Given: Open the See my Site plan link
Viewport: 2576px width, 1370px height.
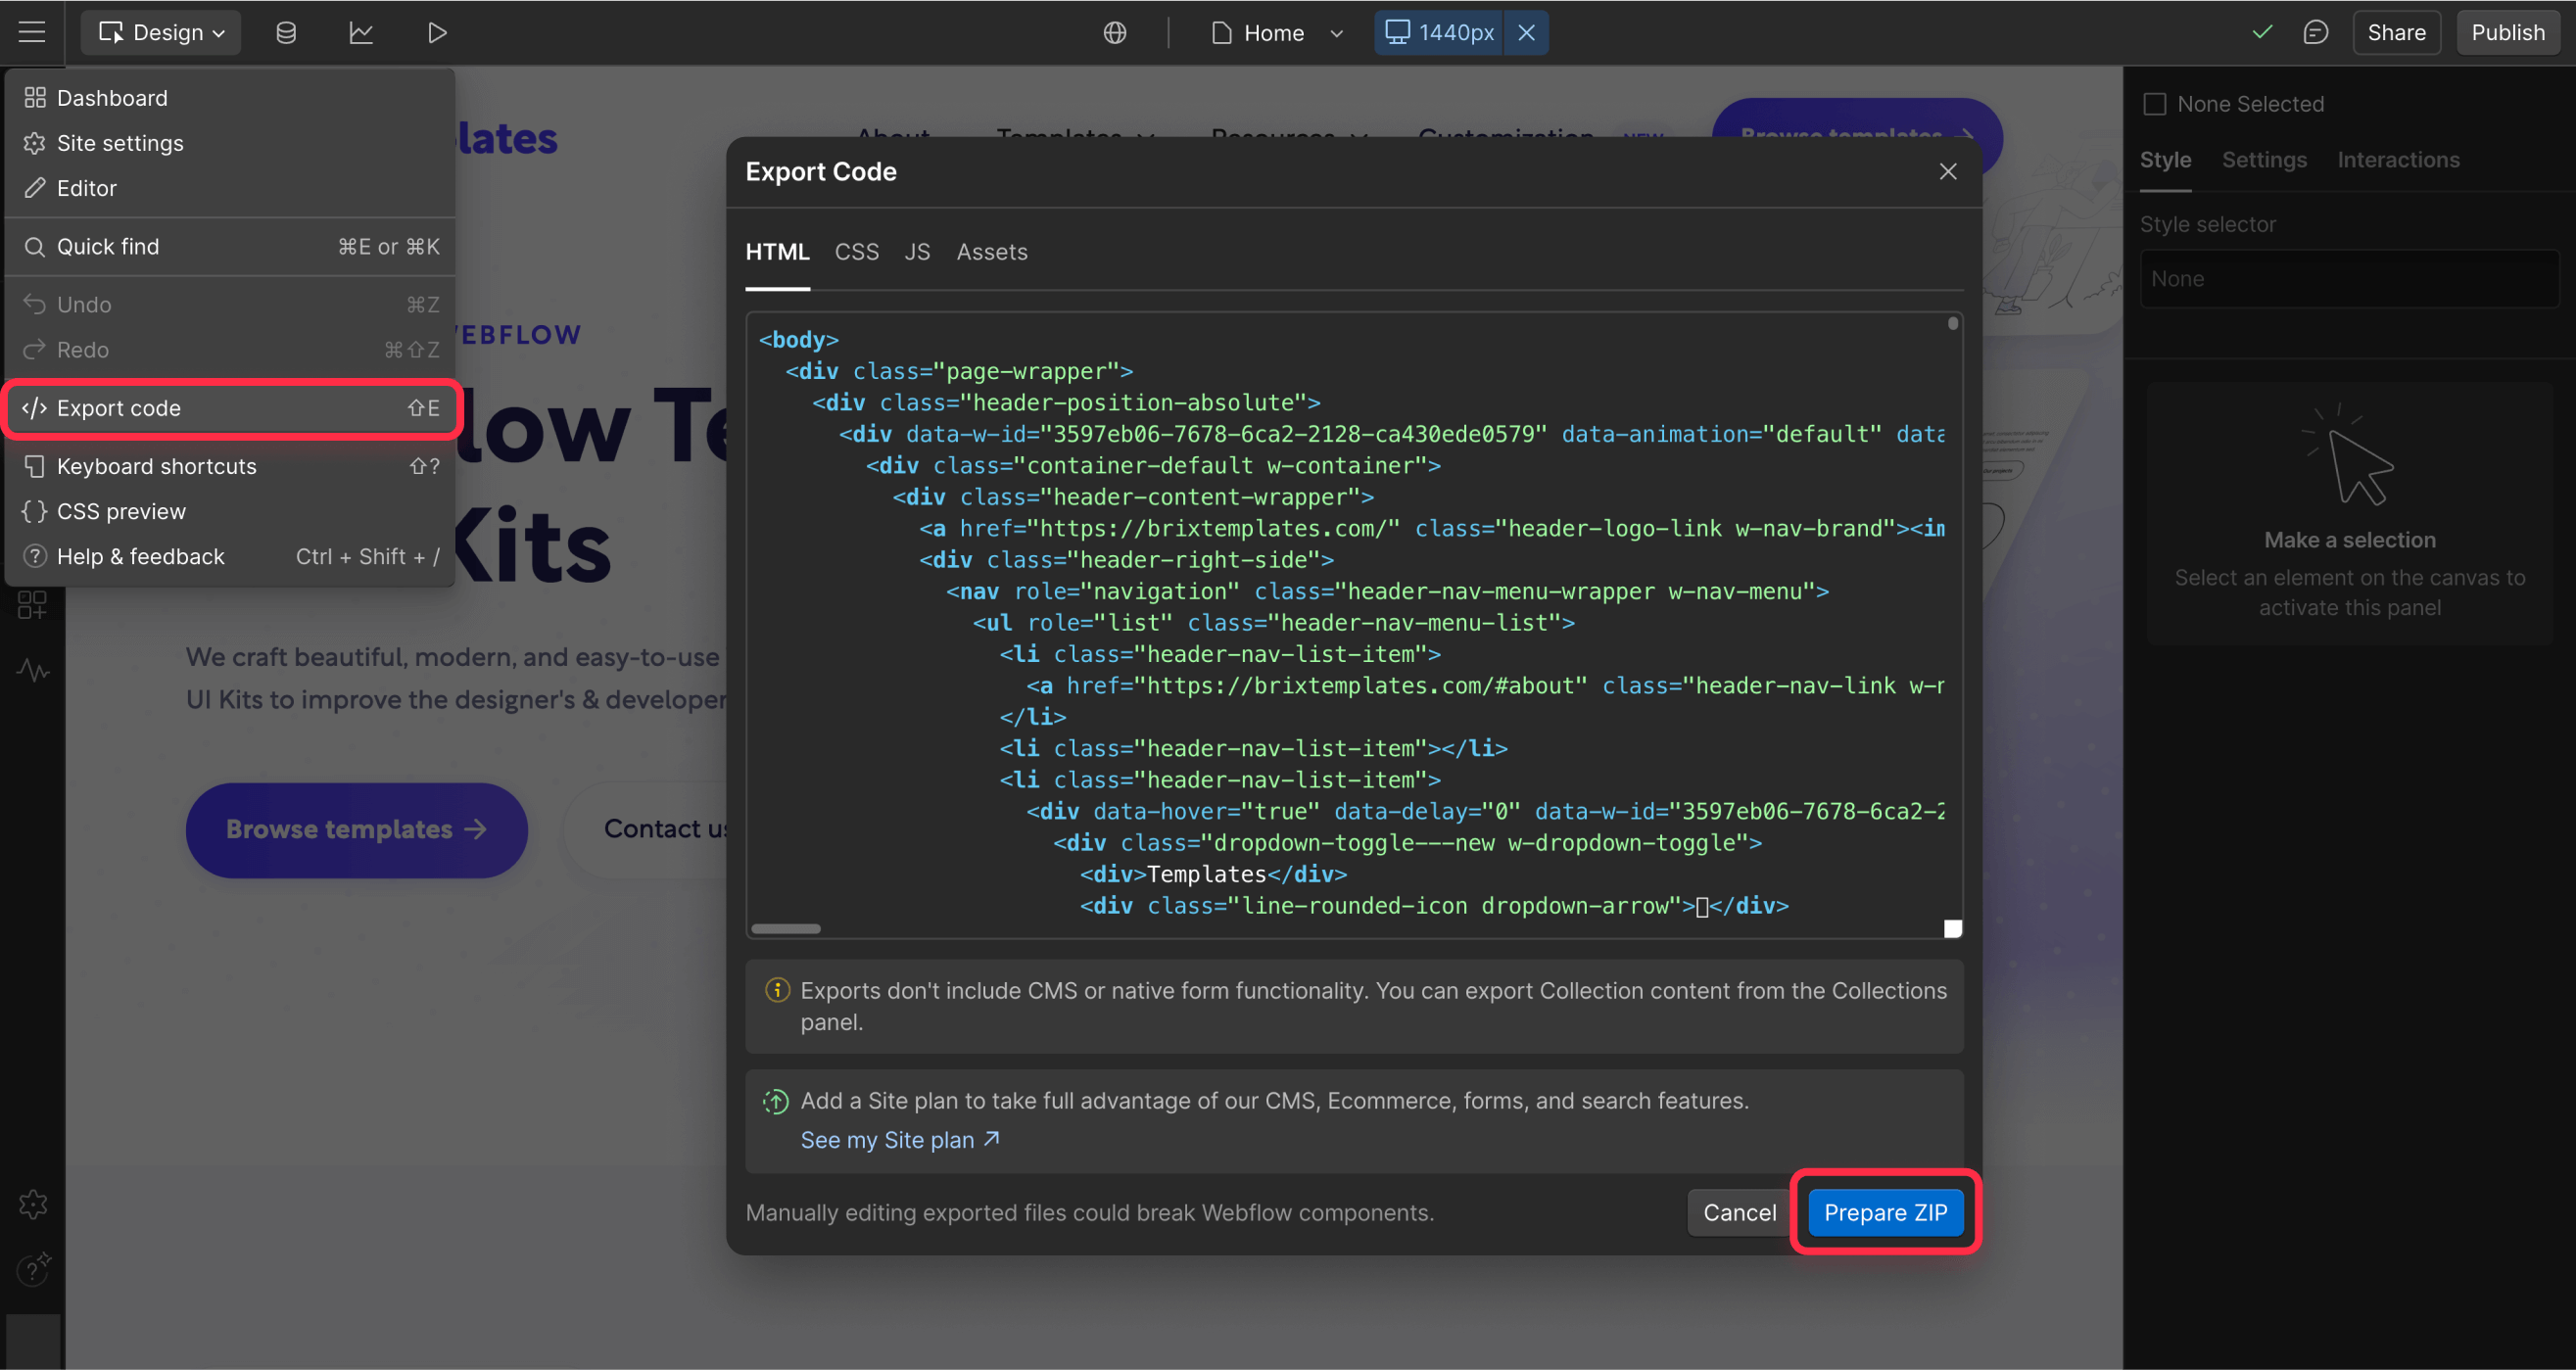Looking at the screenshot, I should (899, 1140).
